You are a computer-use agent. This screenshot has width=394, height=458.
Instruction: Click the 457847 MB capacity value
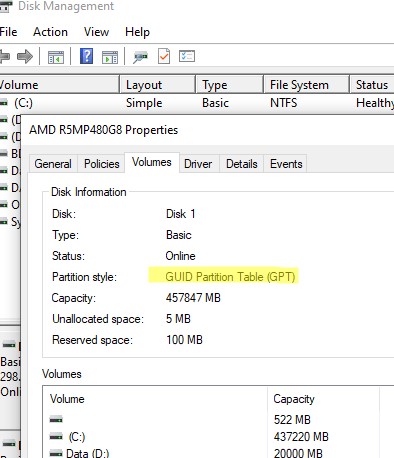click(193, 298)
